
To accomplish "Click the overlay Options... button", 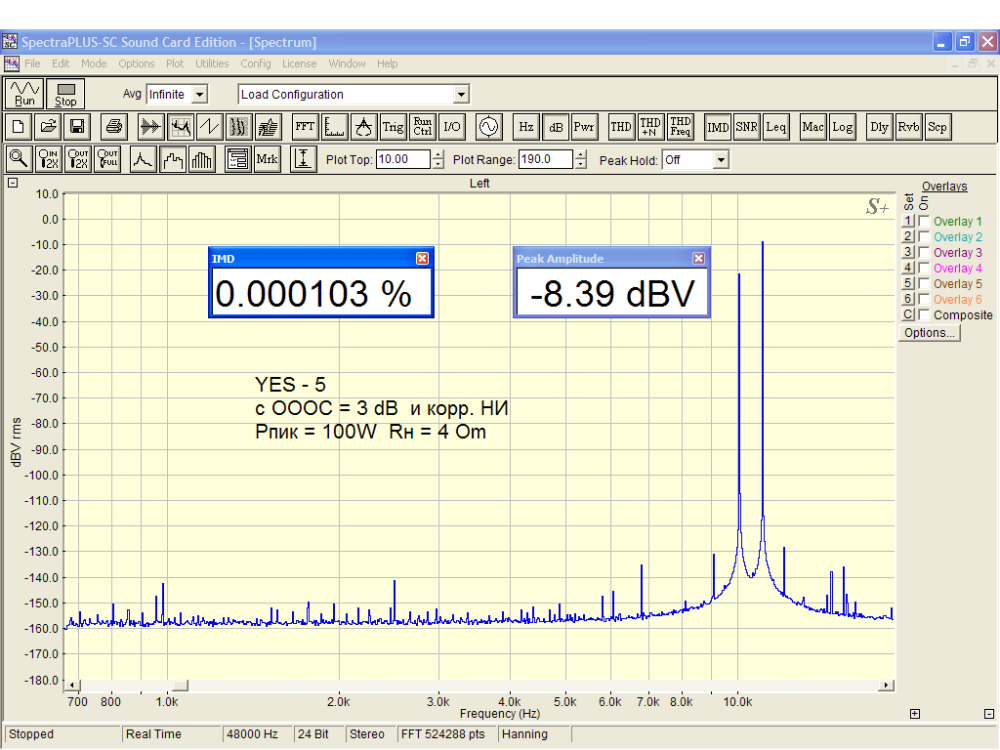I will 929,333.
